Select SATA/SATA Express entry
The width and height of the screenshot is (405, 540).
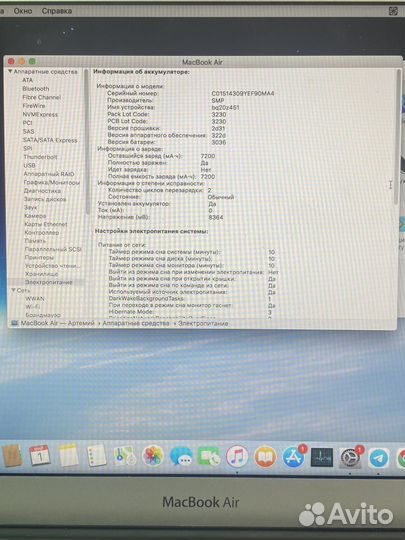[50, 140]
